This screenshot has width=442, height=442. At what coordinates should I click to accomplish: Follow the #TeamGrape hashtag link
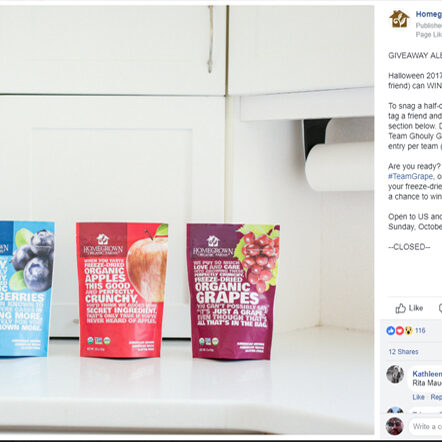pos(410,176)
